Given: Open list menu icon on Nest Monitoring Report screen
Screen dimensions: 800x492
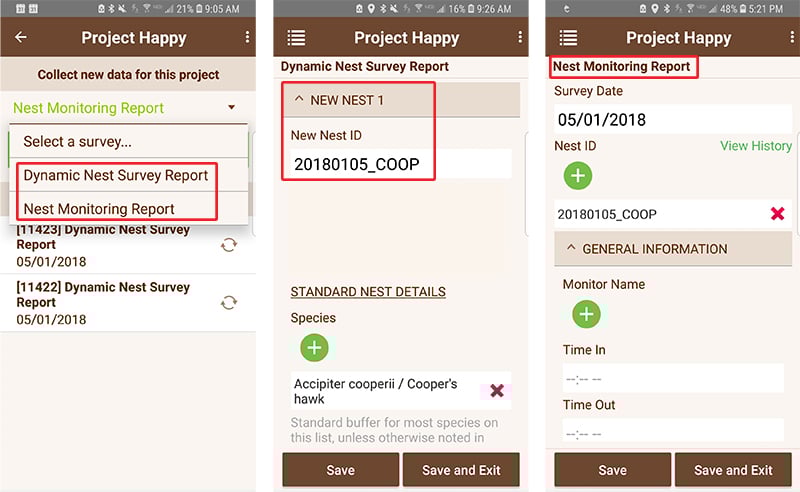Looking at the screenshot, I should (x=568, y=38).
